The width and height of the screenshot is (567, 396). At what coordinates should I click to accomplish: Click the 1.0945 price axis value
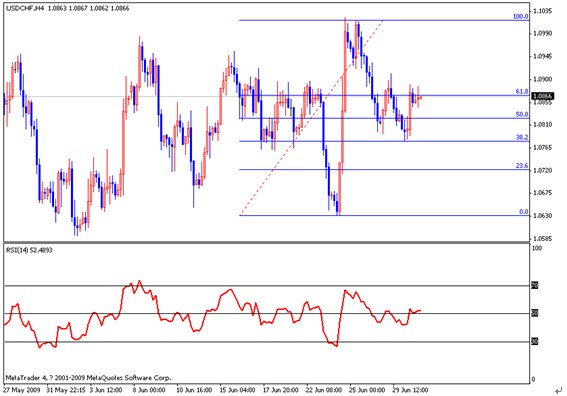(543, 56)
